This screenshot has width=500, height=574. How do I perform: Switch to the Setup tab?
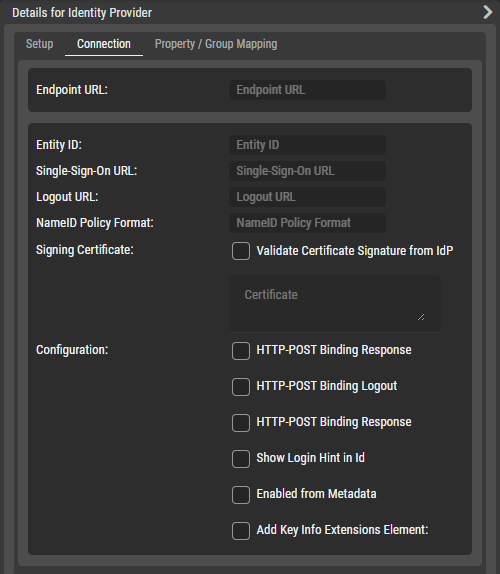pos(40,44)
